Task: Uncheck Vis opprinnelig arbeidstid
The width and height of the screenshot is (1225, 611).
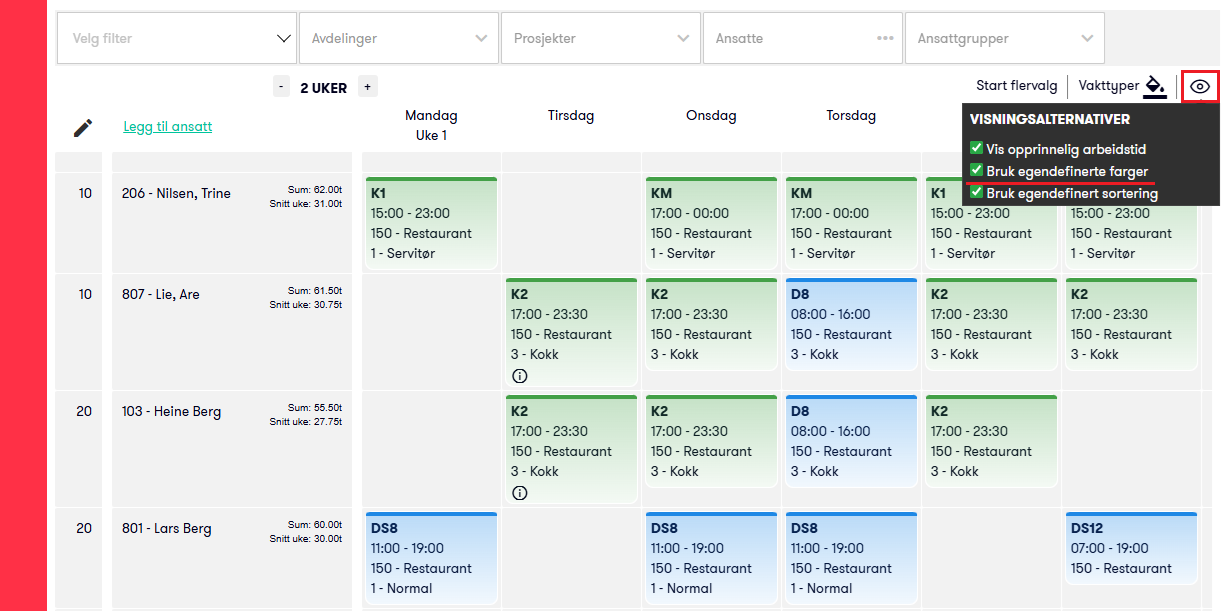Action: coord(977,148)
